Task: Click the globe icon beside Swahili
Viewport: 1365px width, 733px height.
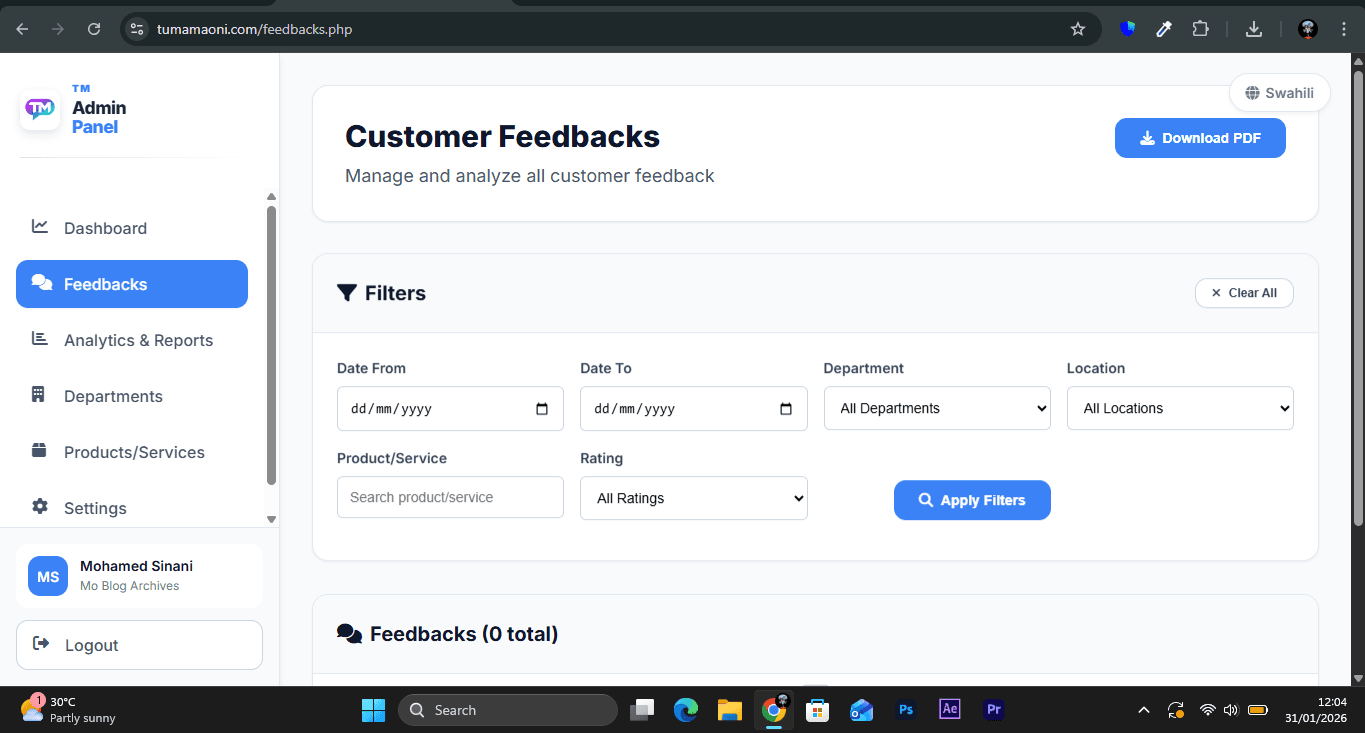Action: click(x=1252, y=92)
